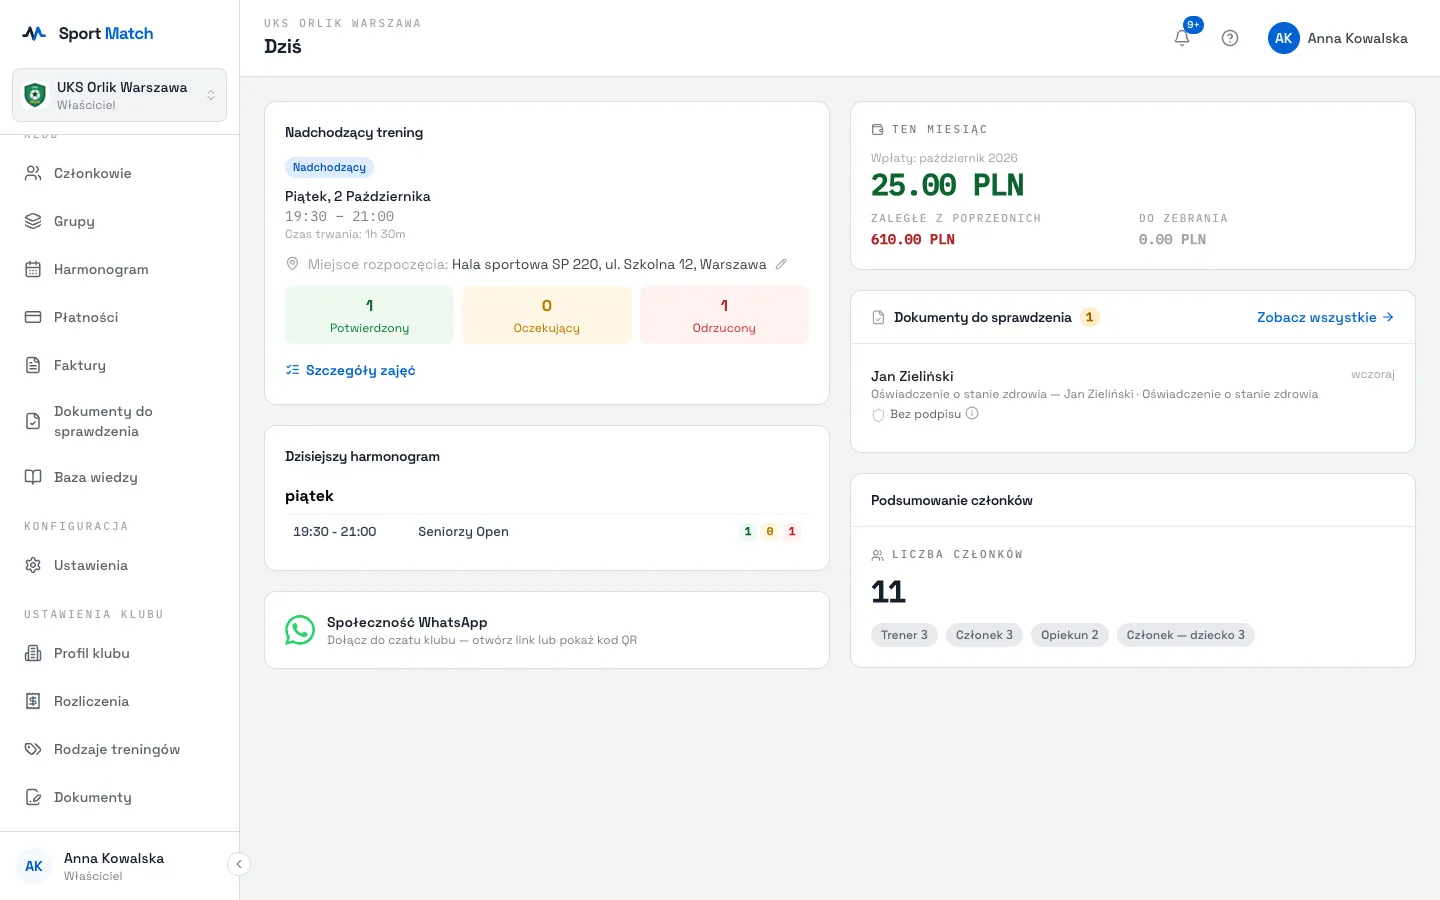Open the Seniorzy Open schedule row
The height and width of the screenshot is (900, 1440).
(547, 532)
